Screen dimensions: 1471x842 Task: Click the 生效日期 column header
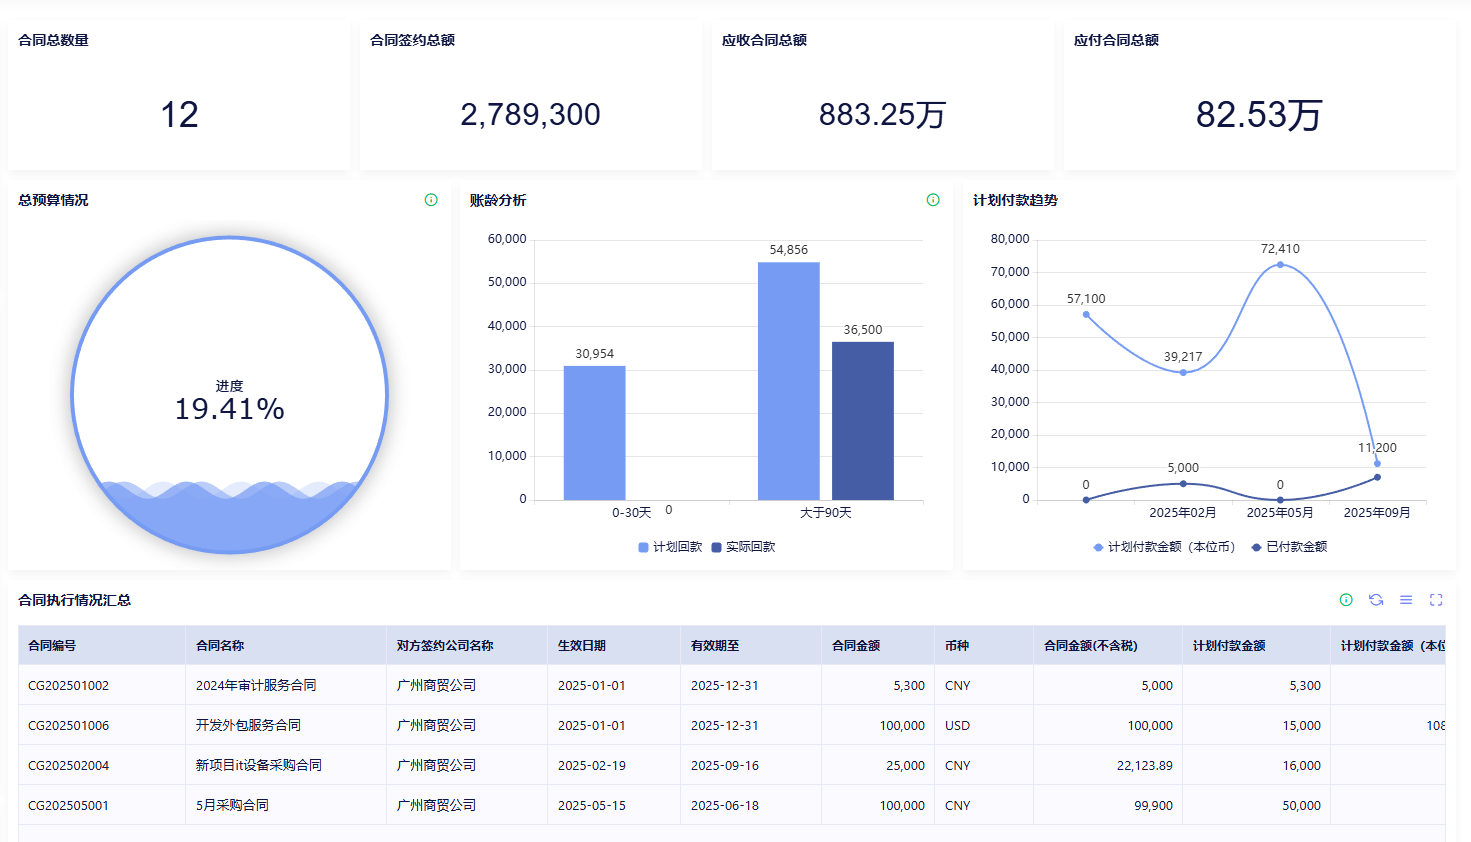click(x=582, y=646)
